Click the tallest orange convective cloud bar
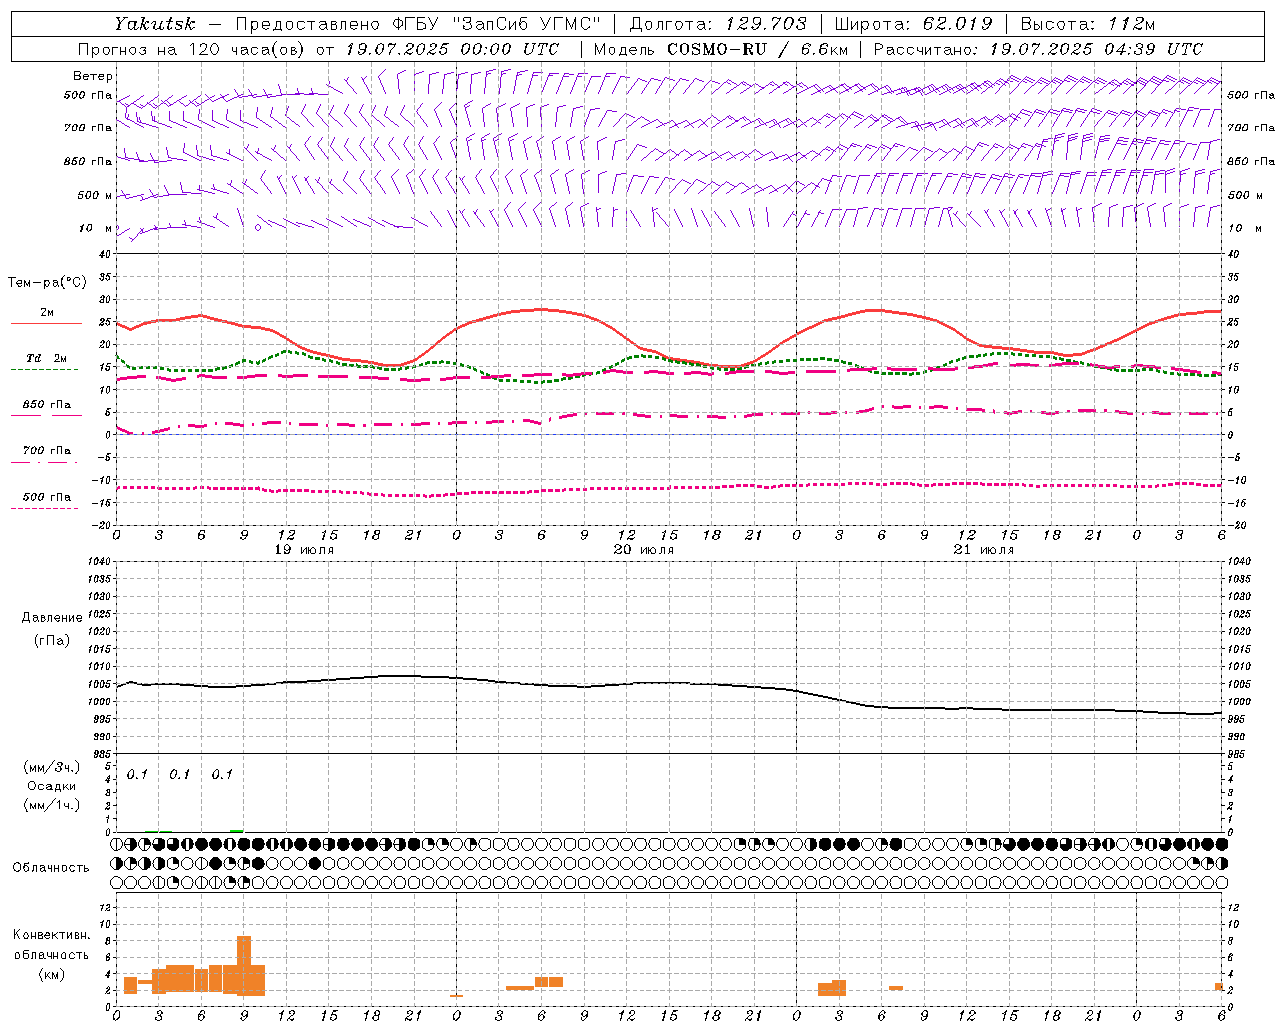 (244, 966)
